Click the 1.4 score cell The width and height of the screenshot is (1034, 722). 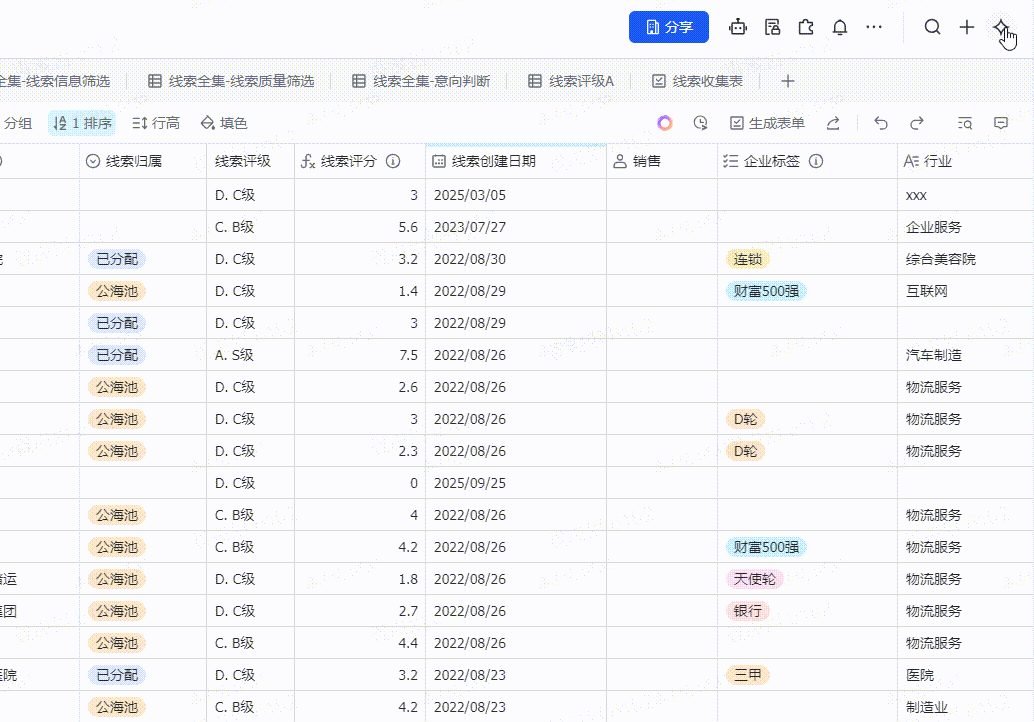pyautogui.click(x=360, y=291)
